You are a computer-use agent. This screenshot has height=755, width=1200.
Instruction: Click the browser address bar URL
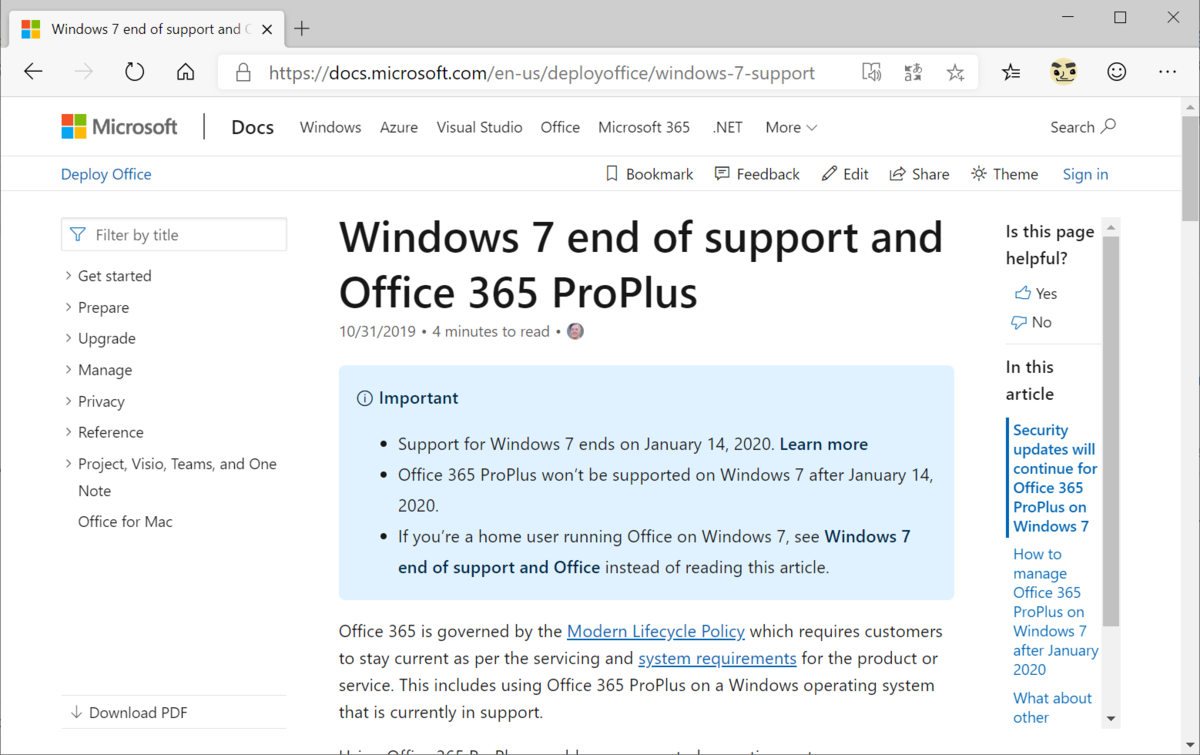click(541, 73)
